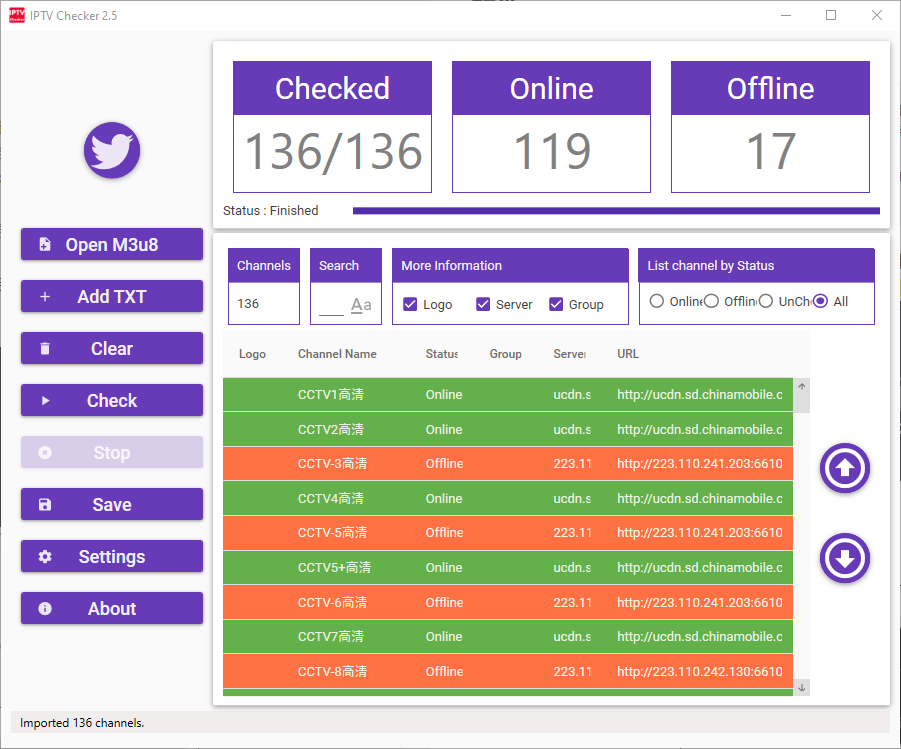Click the Logo column header

252,354
